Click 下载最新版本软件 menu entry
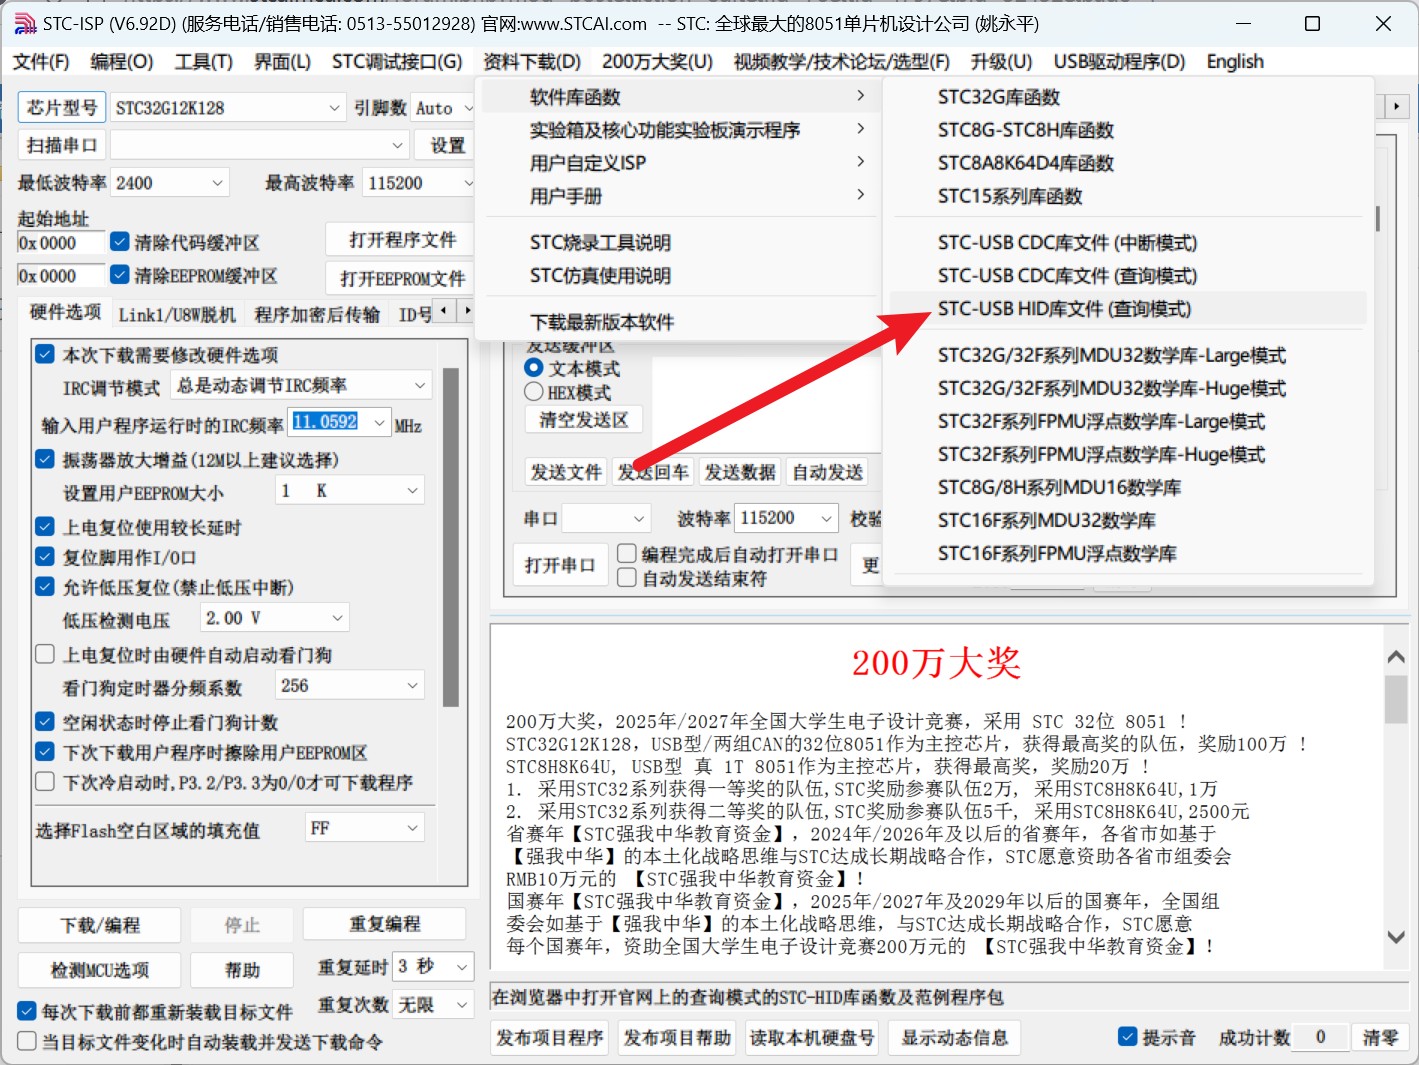1419x1065 pixels. tap(678, 321)
